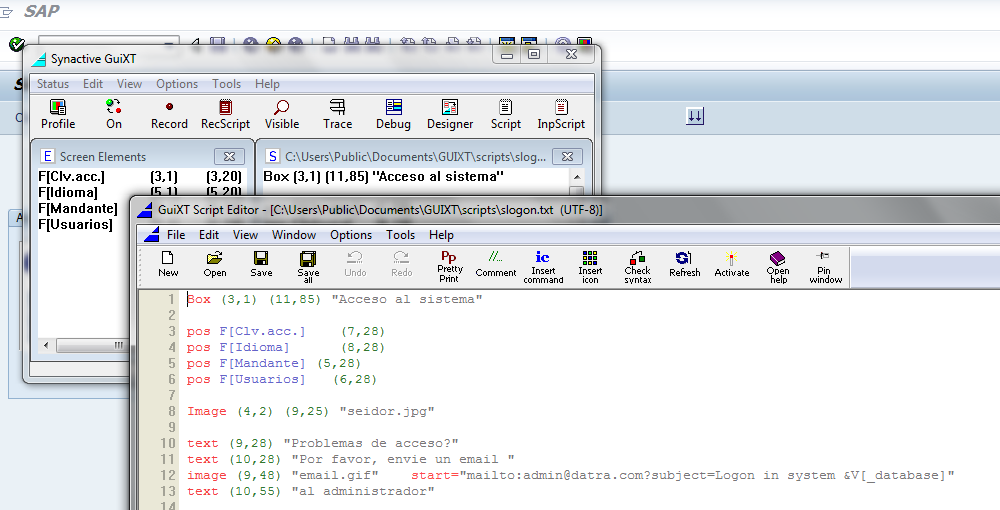Screen dimensions: 1000x510
Task: Select F[Usuarios] in Screen Elements list
Action: click(x=75, y=224)
